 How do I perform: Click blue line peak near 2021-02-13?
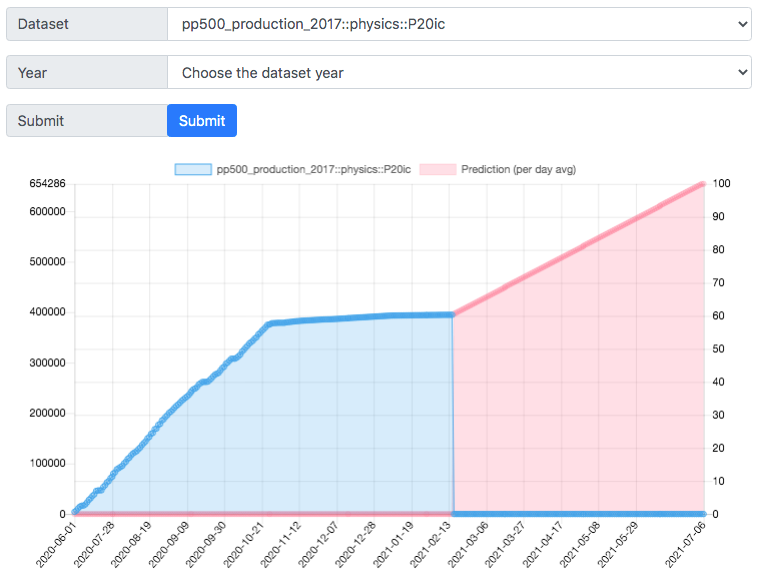tap(452, 315)
